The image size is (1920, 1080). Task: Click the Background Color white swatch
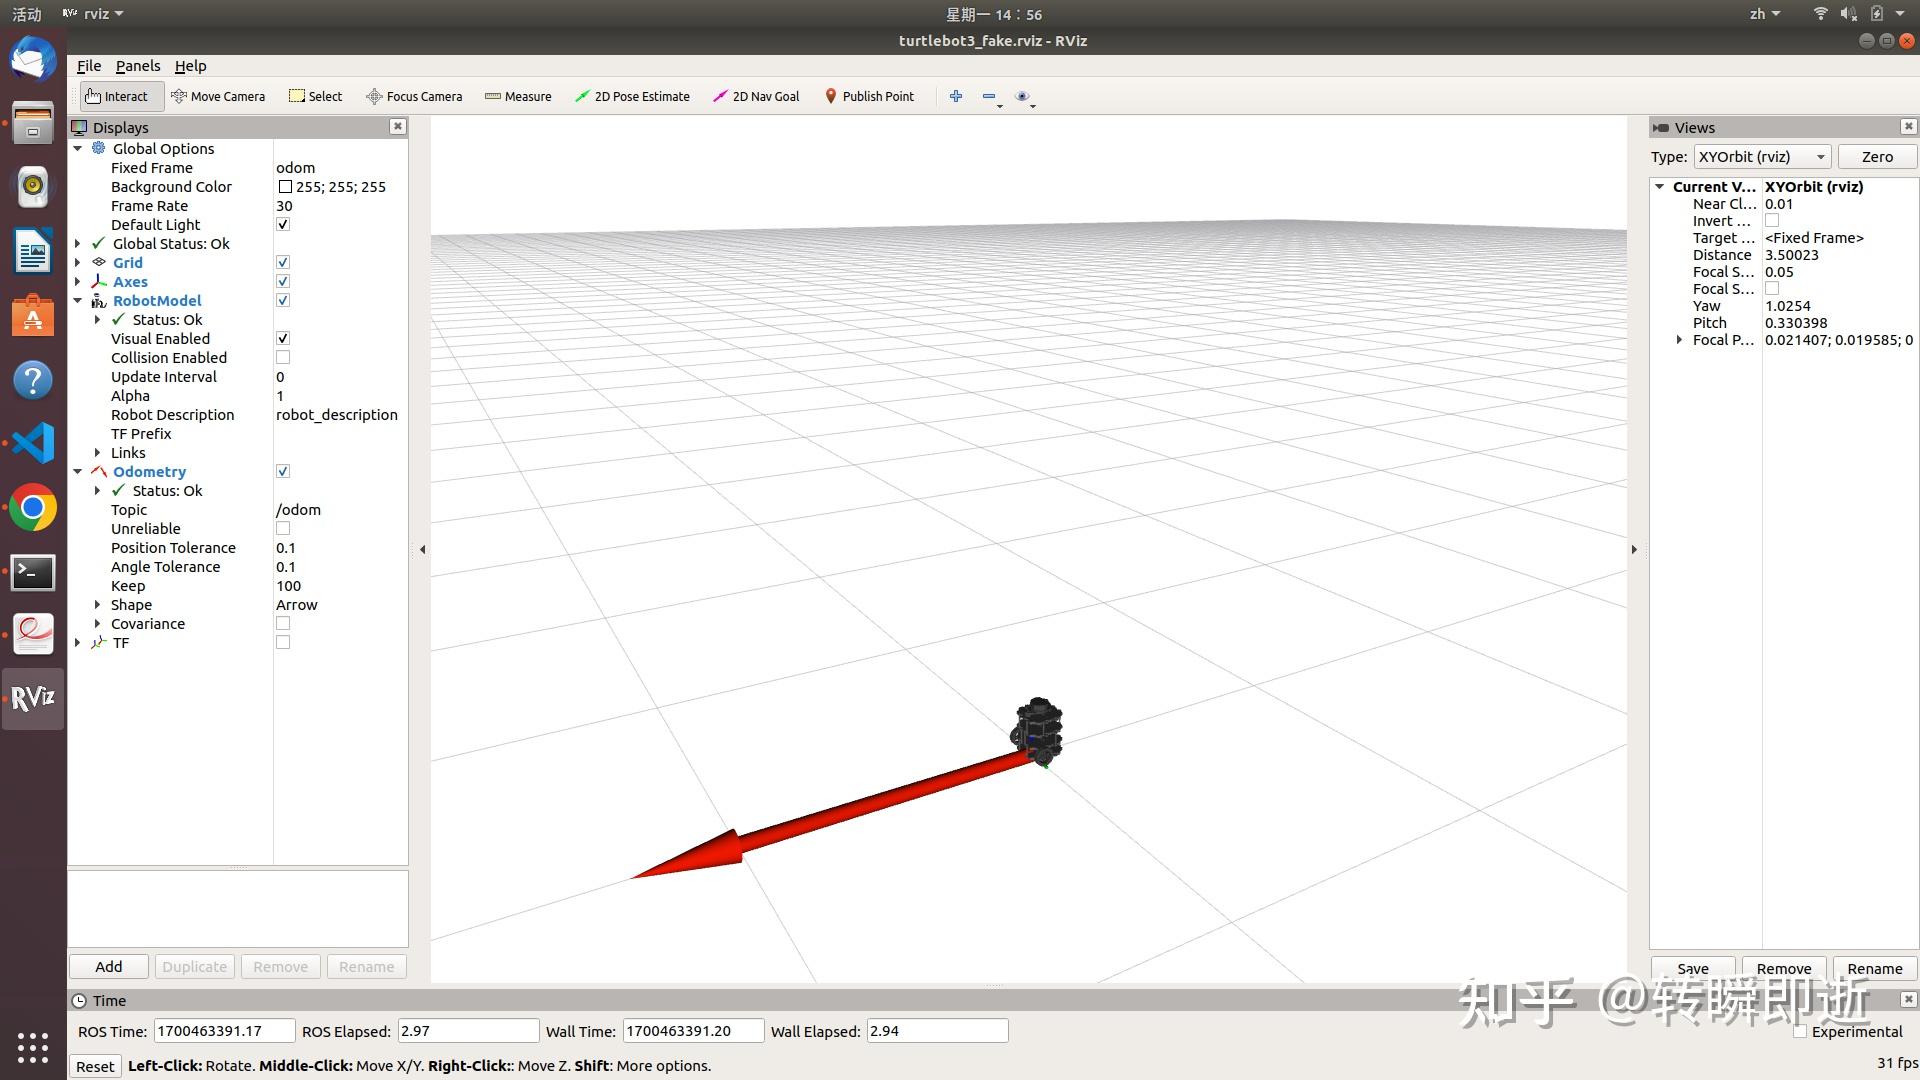pos(285,187)
